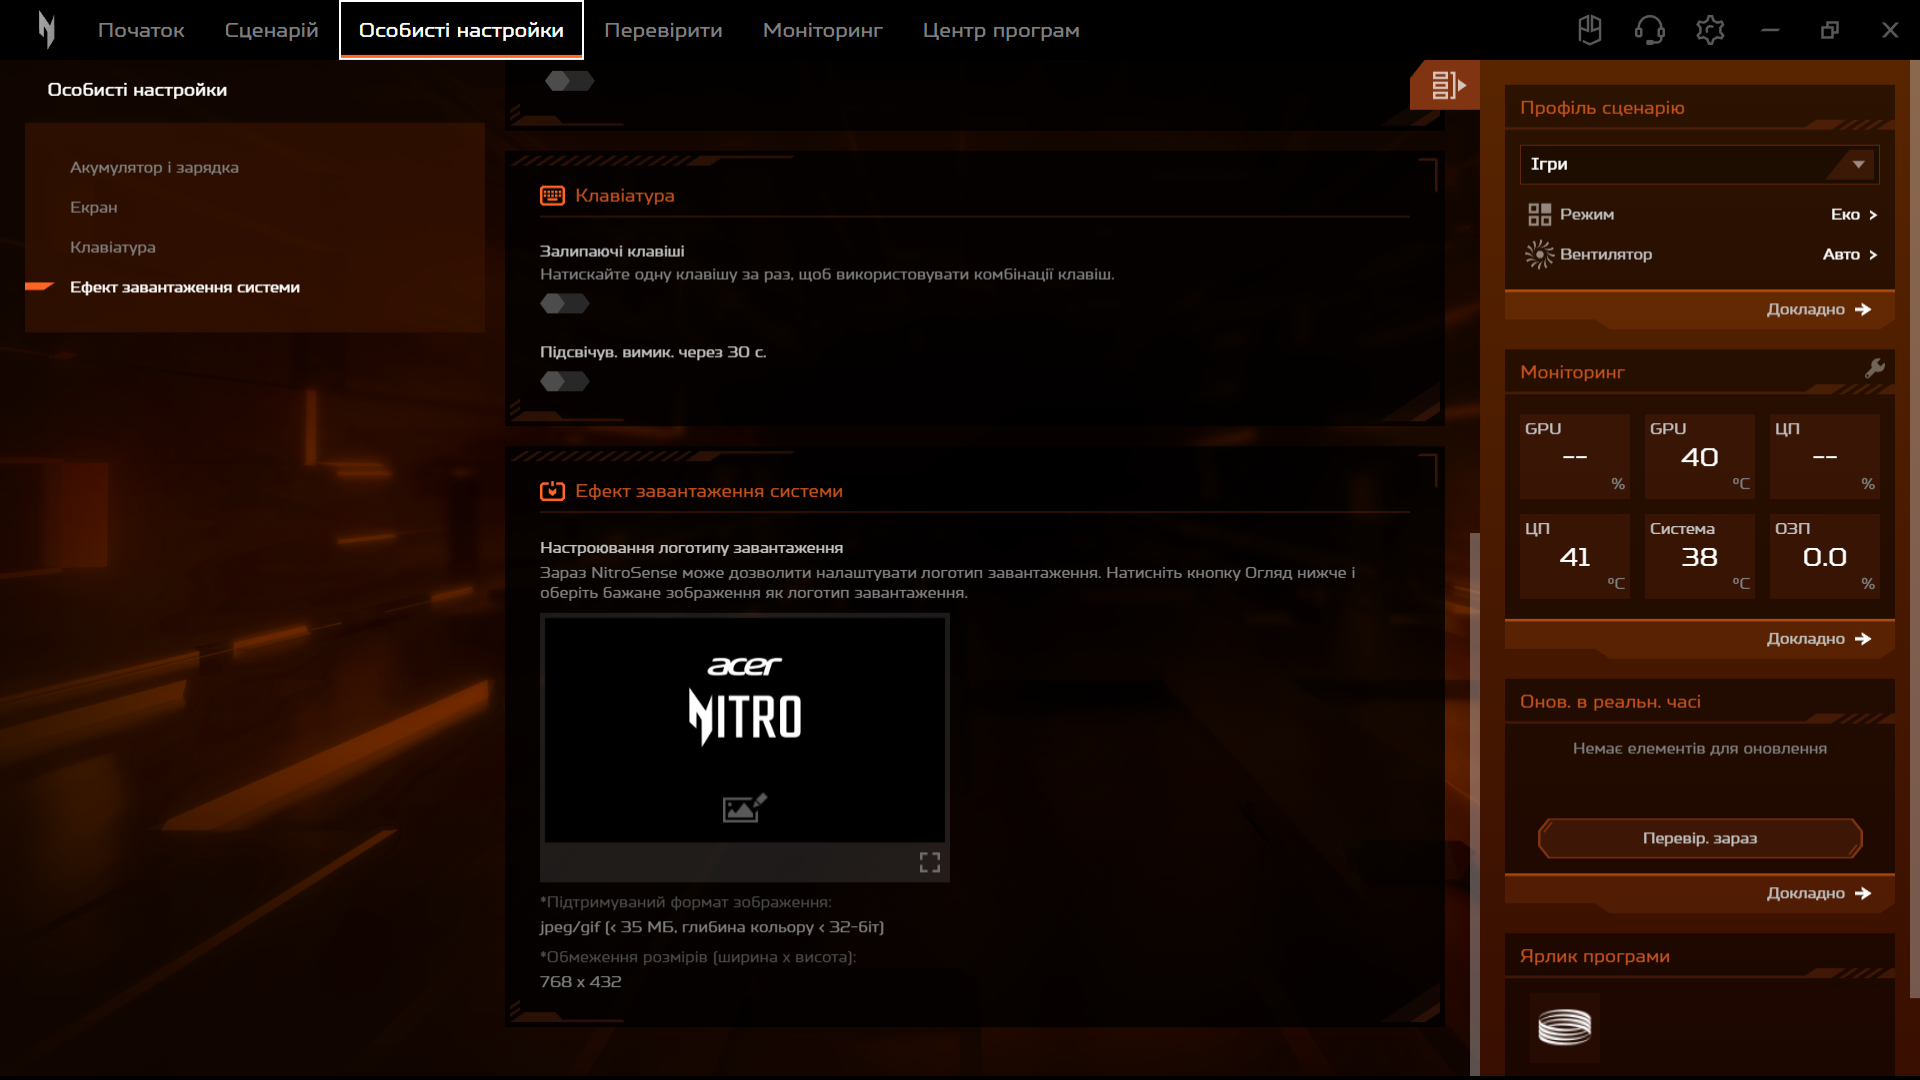The image size is (1920, 1080).
Task: Open monitoring wrench settings
Action: pos(1875,368)
